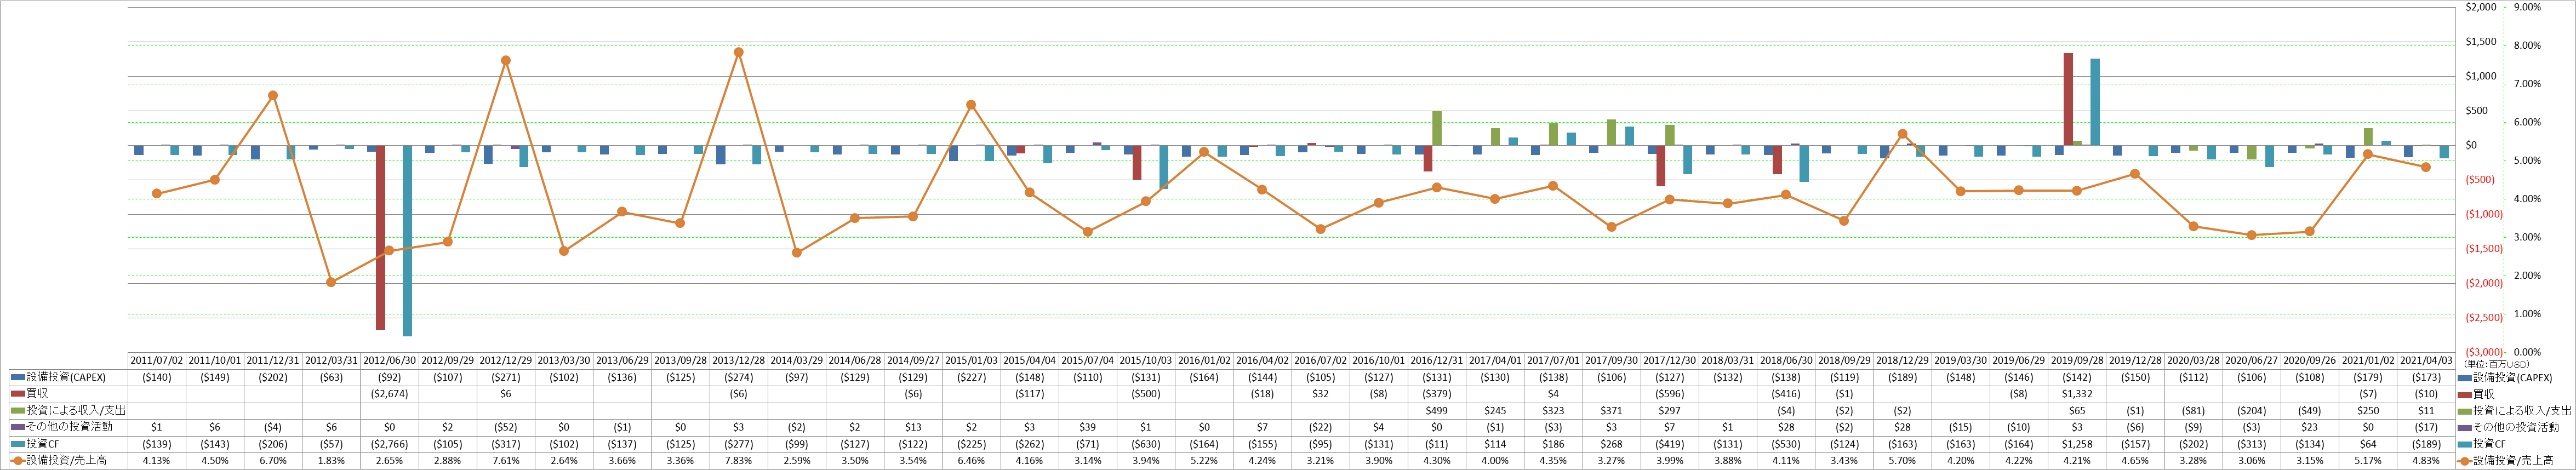Click the ($416) acquisition cell

[x=1786, y=394]
